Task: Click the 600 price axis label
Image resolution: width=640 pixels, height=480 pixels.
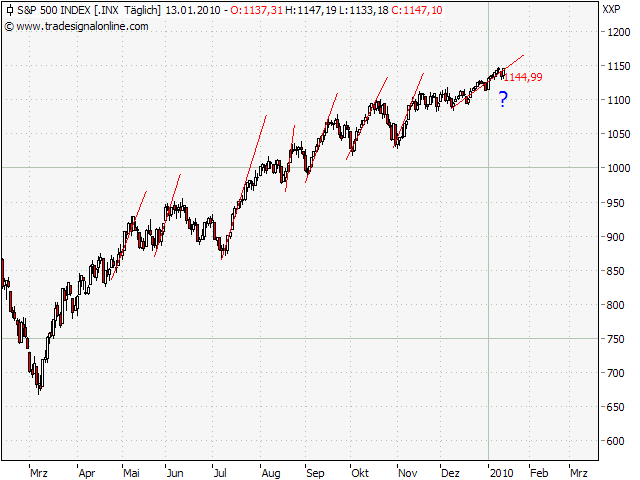Action: 616,441
